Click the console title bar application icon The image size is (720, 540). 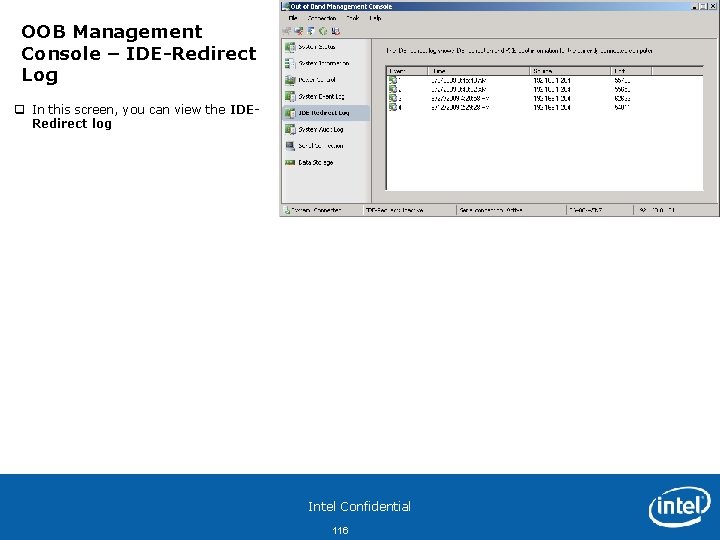pyautogui.click(x=285, y=6)
